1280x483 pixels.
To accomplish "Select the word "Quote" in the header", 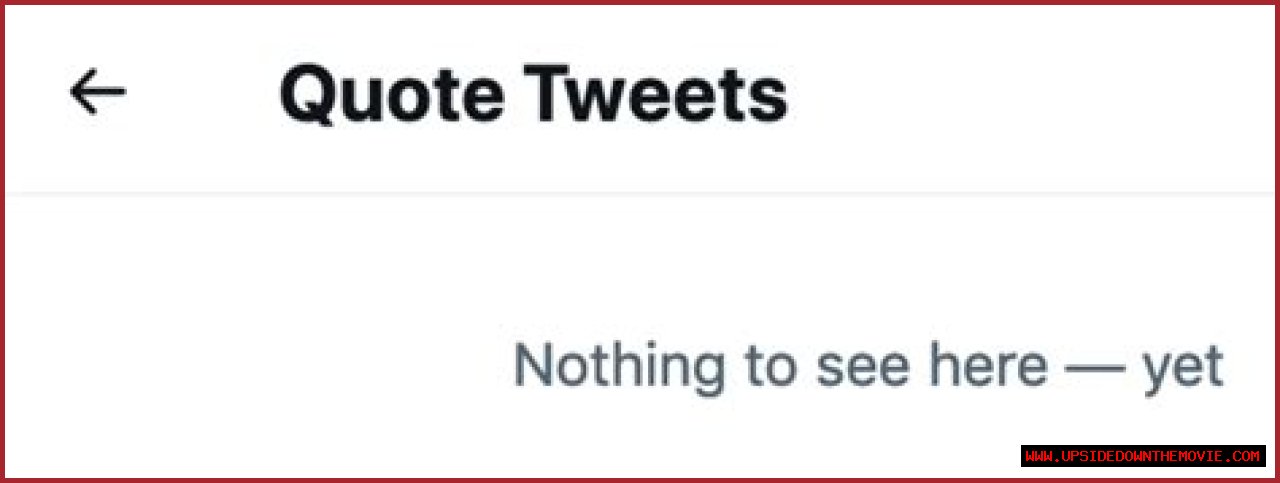I will 392,96.
